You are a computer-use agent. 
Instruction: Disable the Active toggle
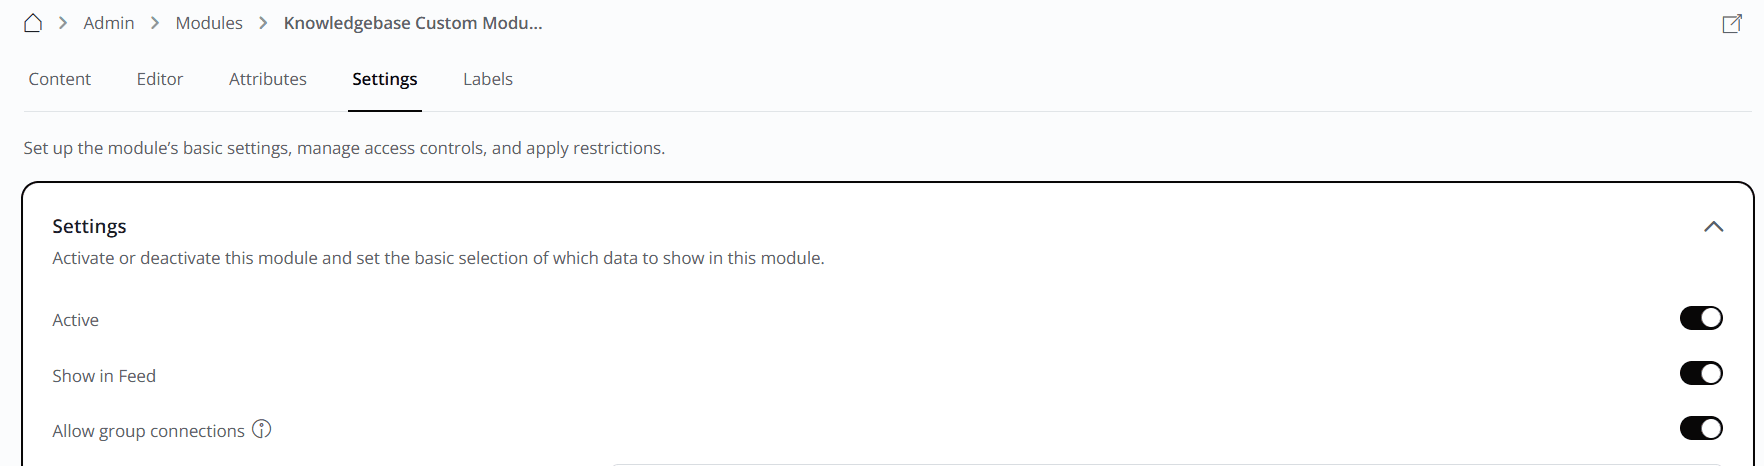pyautogui.click(x=1700, y=318)
